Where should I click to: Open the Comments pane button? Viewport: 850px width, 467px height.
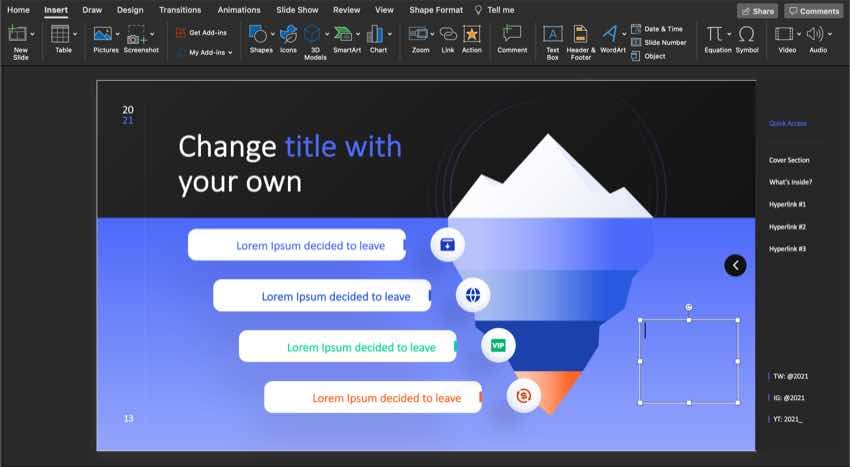click(812, 11)
